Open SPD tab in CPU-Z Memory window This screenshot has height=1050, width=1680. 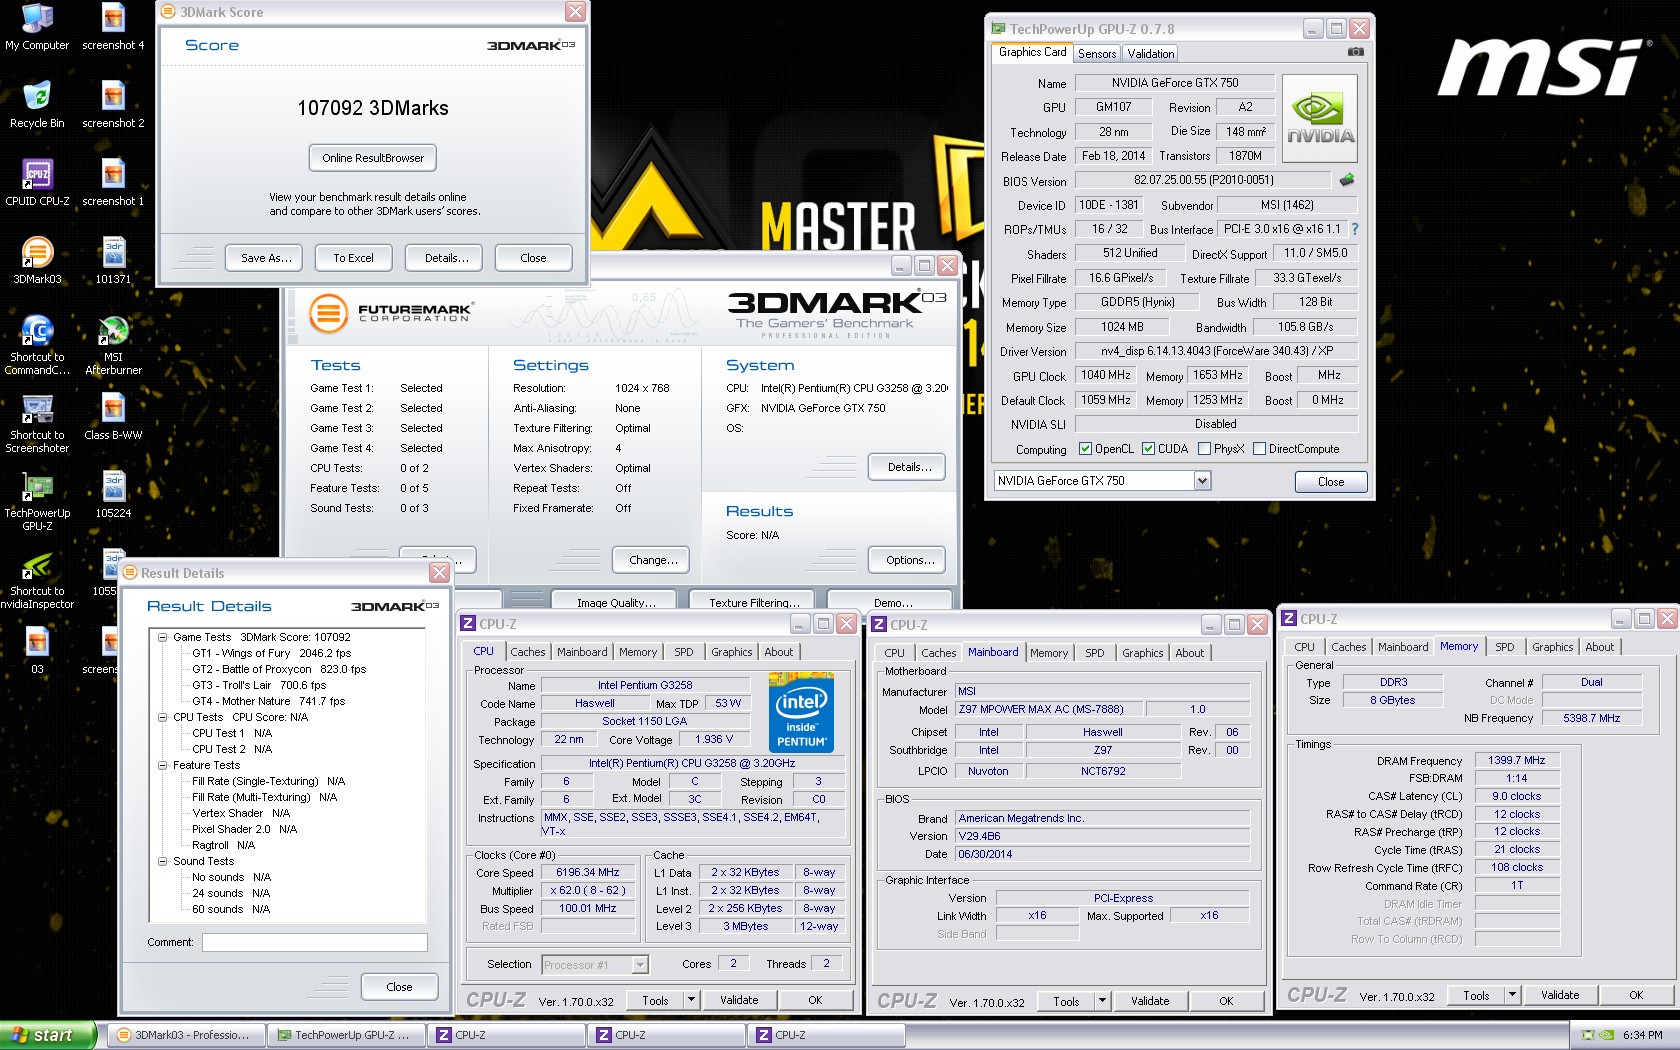point(1505,647)
